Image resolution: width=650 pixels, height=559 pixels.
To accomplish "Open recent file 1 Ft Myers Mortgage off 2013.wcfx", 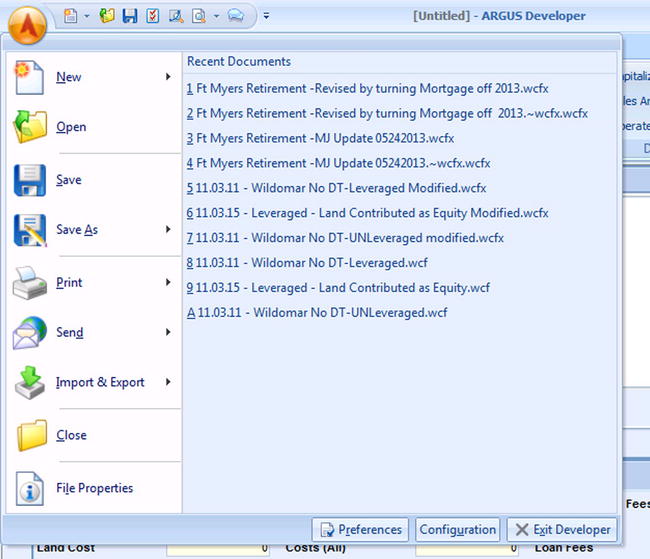I will 367,88.
